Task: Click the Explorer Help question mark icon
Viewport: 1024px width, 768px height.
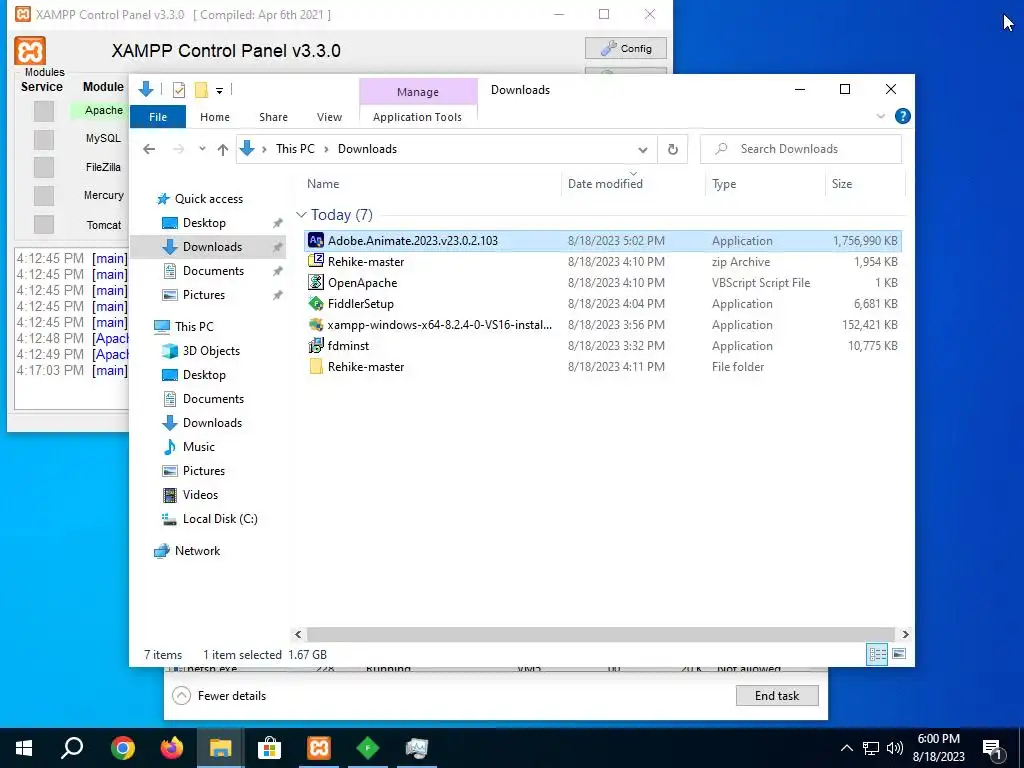Action: pos(903,116)
